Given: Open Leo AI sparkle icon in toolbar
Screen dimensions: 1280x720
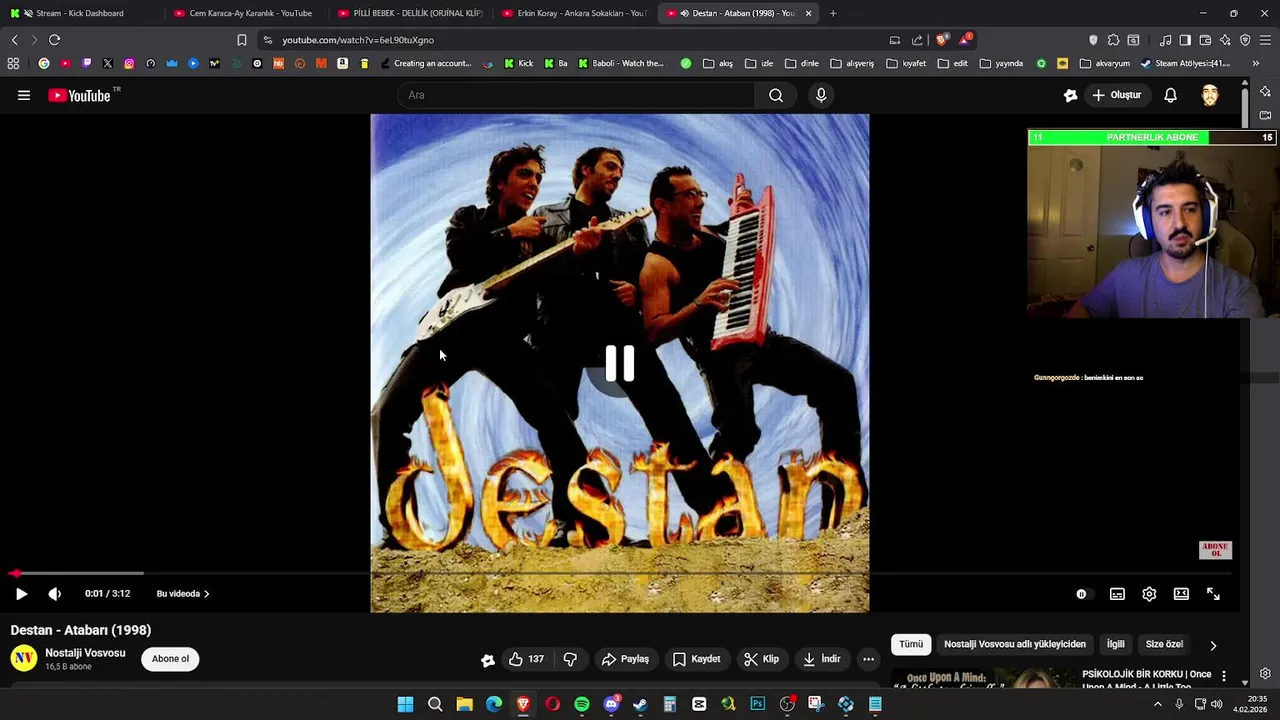Looking at the screenshot, I should (x=1225, y=40).
